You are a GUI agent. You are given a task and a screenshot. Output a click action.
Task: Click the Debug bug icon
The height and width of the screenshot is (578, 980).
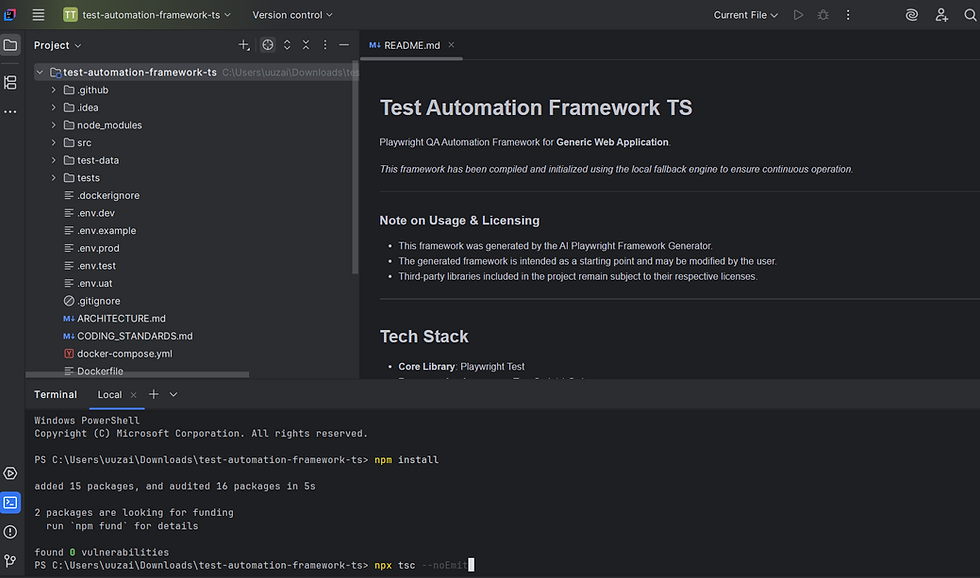(823, 14)
